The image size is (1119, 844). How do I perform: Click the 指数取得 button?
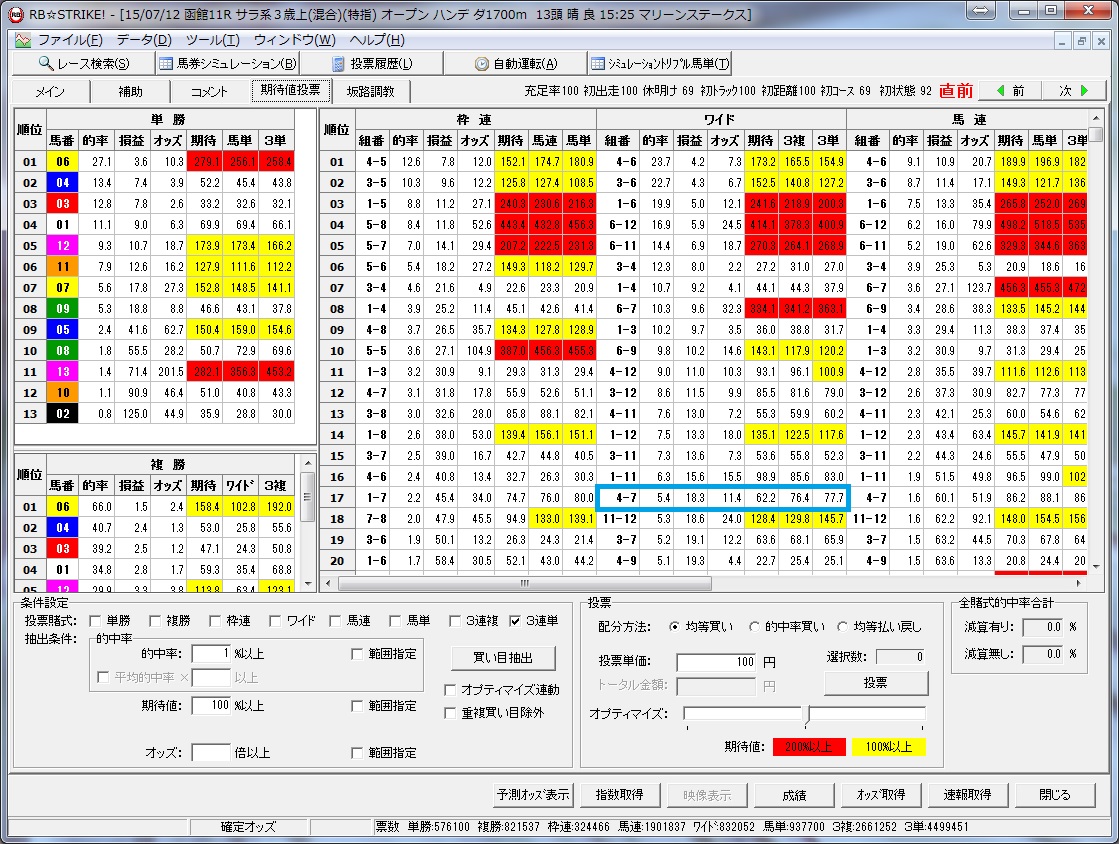tap(619, 794)
